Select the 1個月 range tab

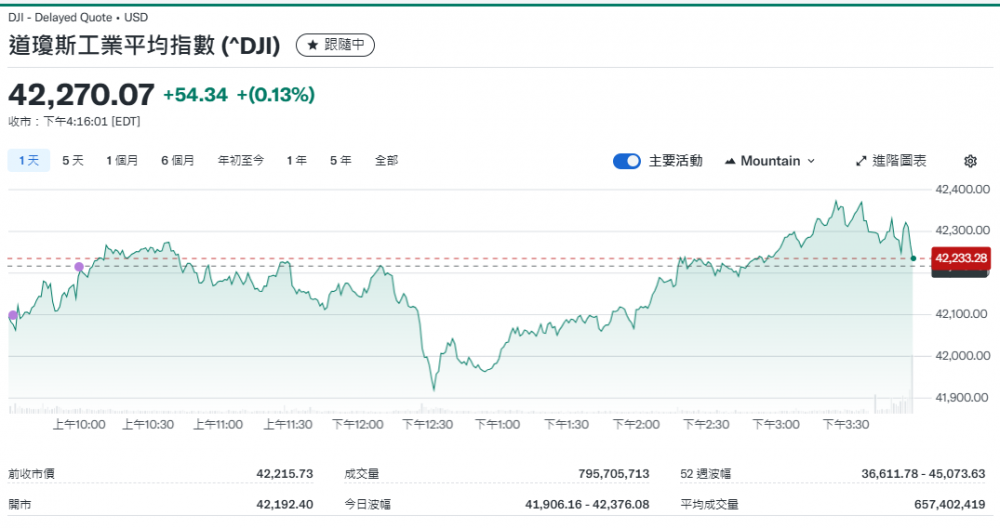pyautogui.click(x=122, y=160)
